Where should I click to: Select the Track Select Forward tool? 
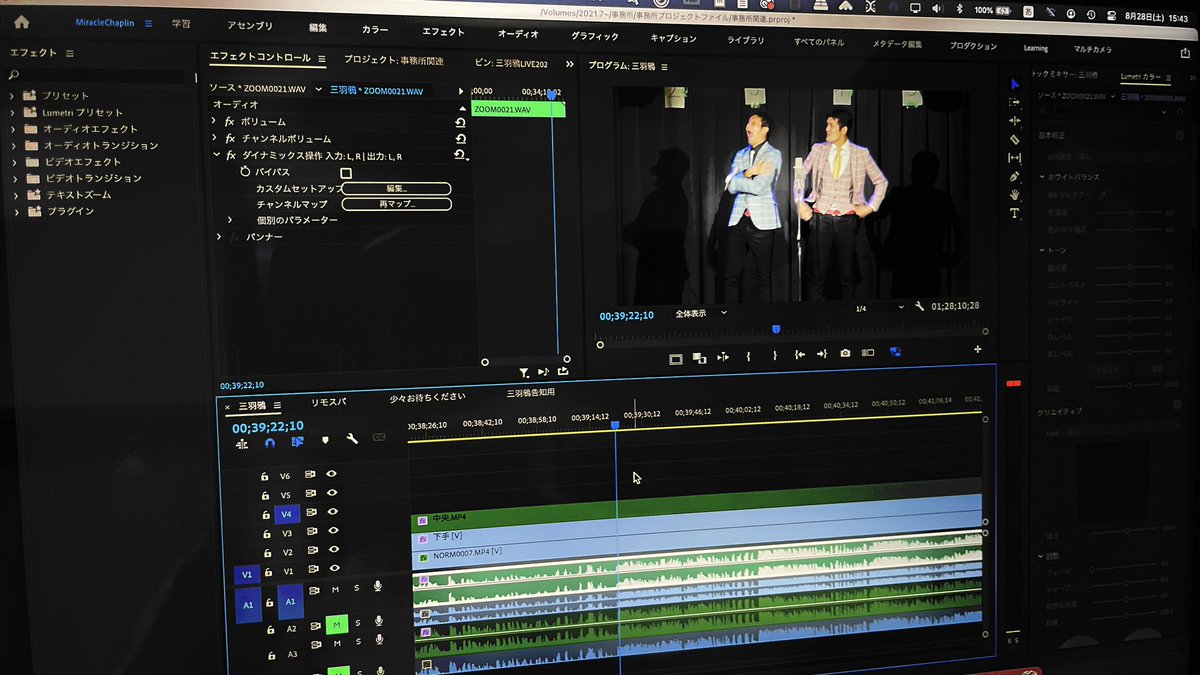point(1015,102)
